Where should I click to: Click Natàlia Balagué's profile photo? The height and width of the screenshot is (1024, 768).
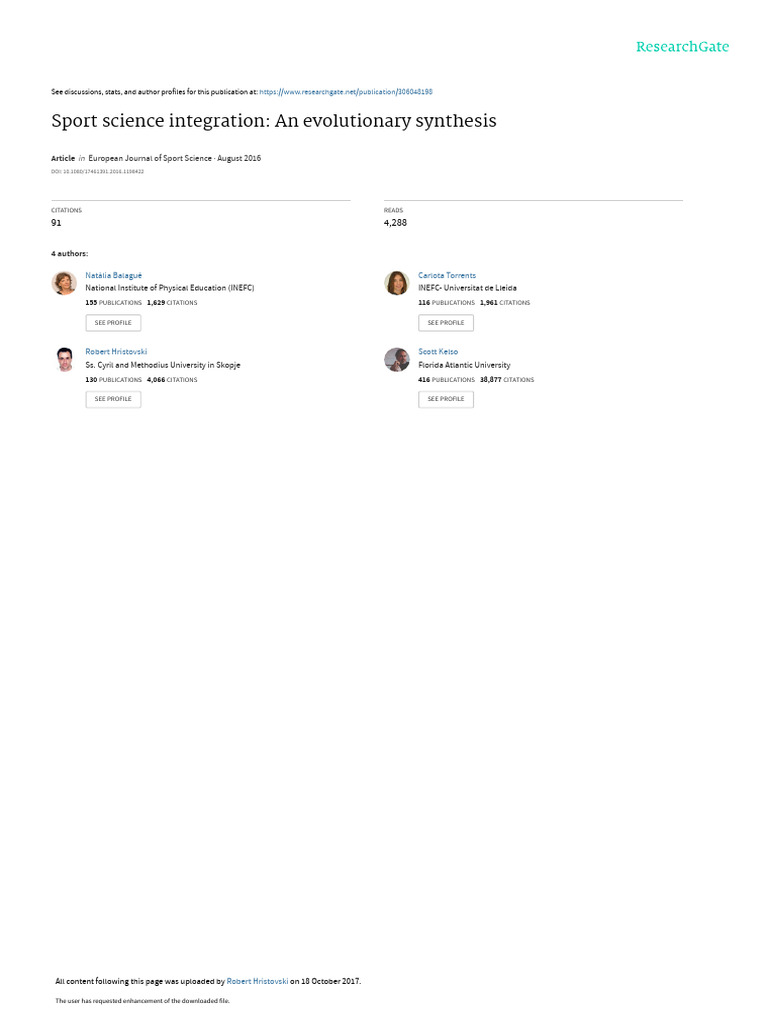pyautogui.click(x=64, y=283)
